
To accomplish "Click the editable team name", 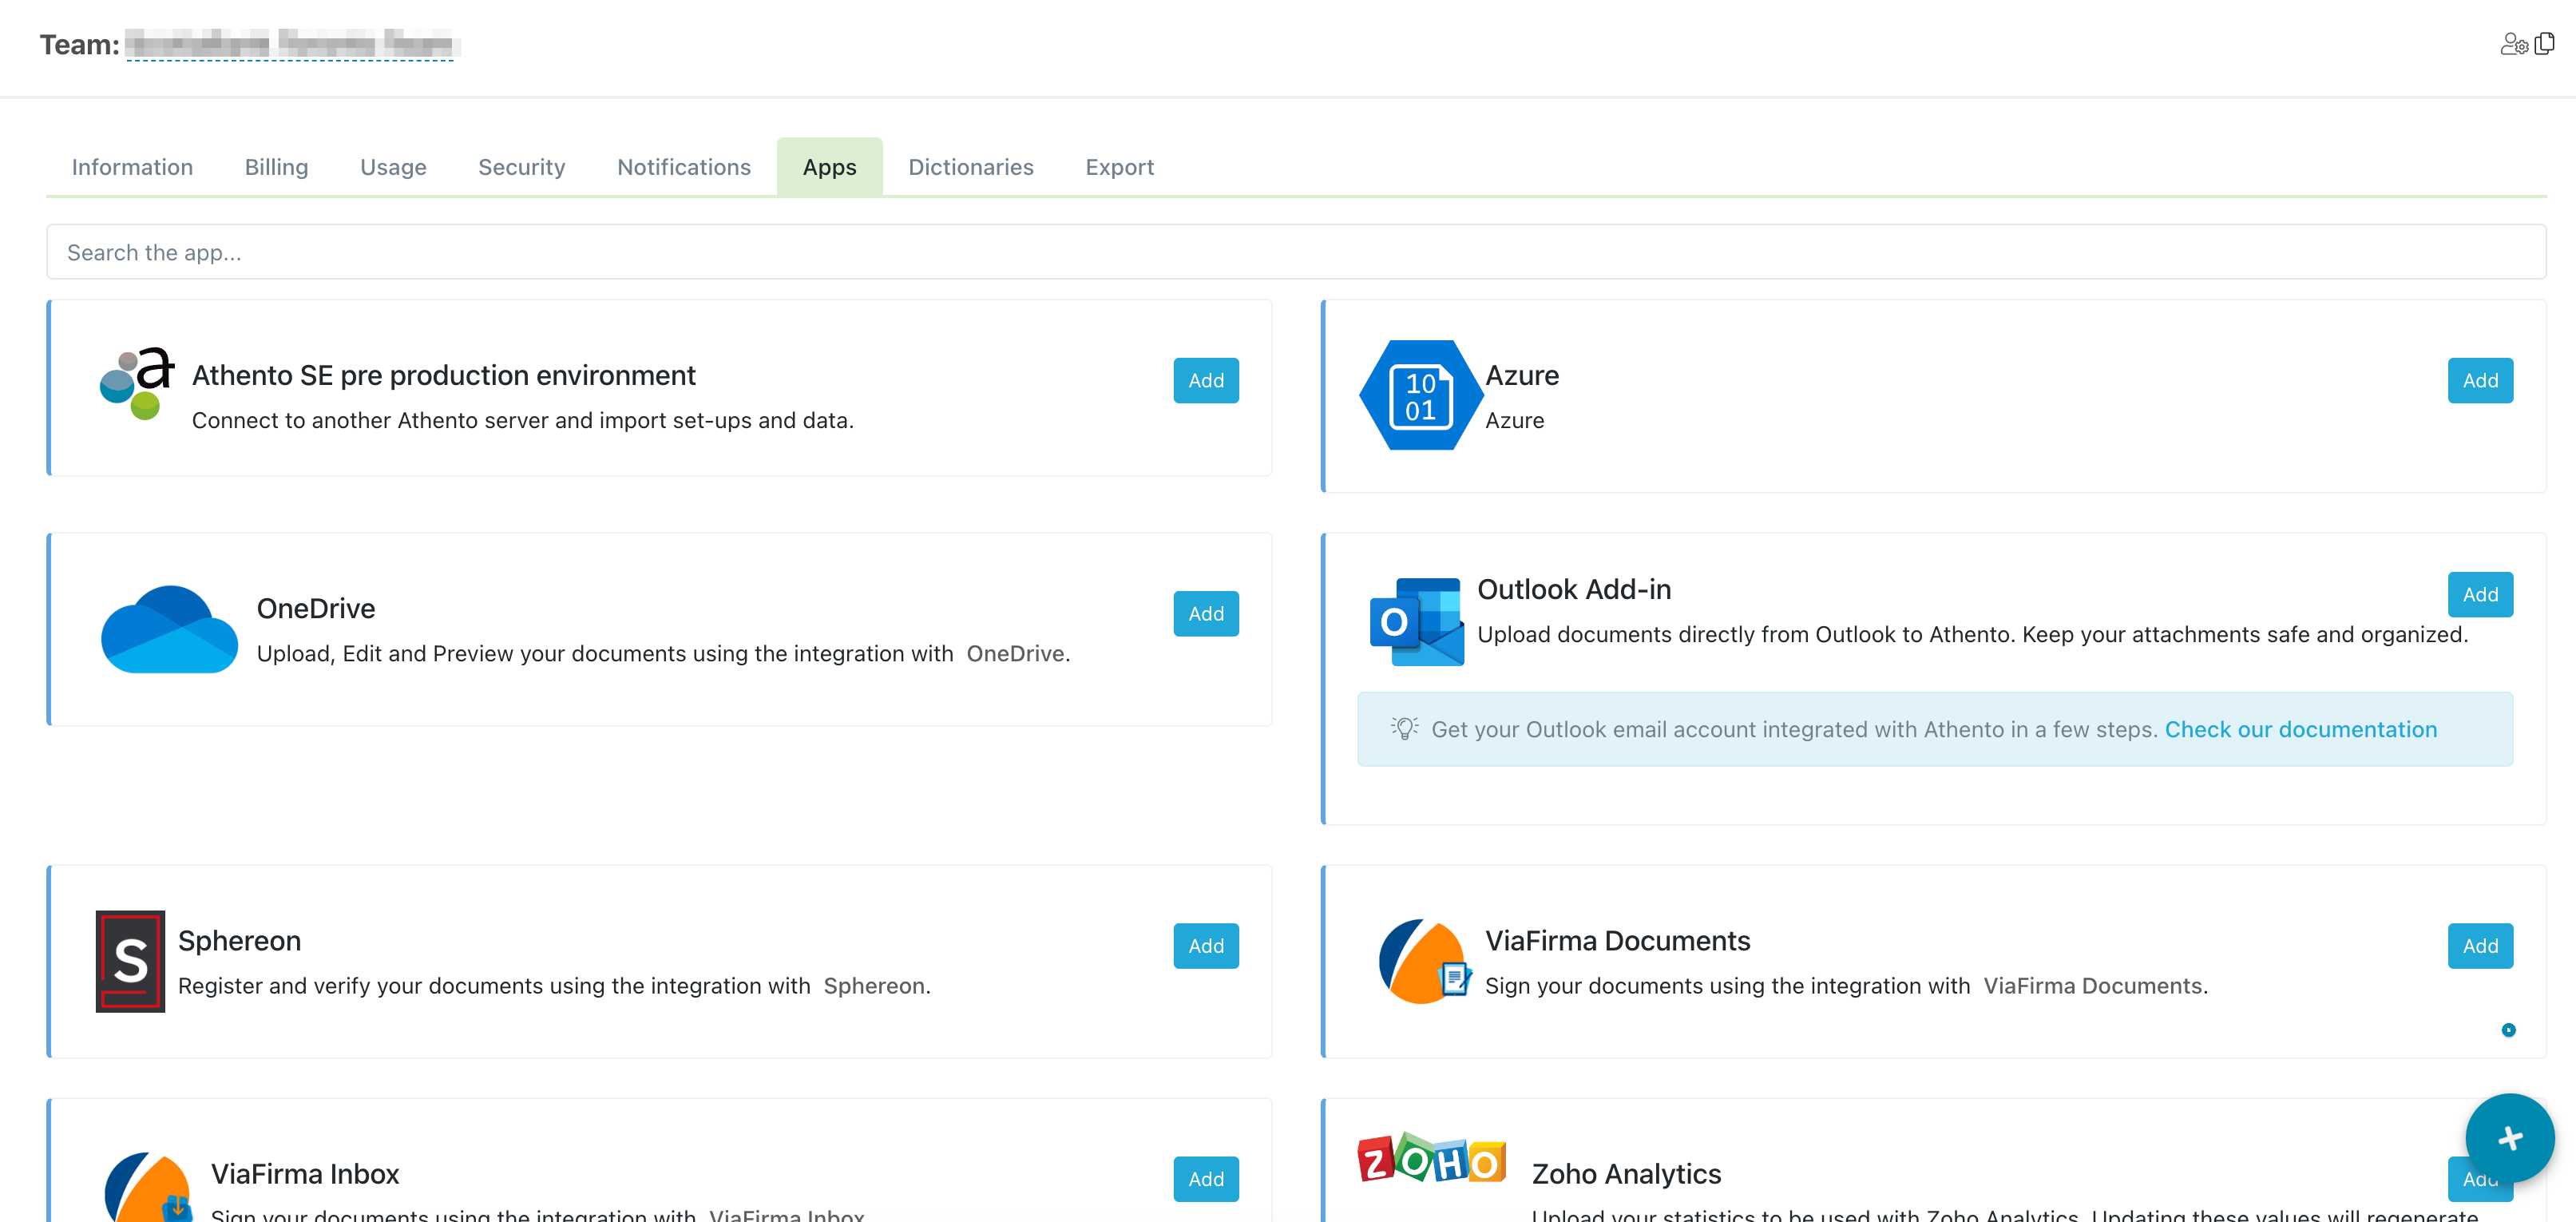I will (x=289, y=45).
